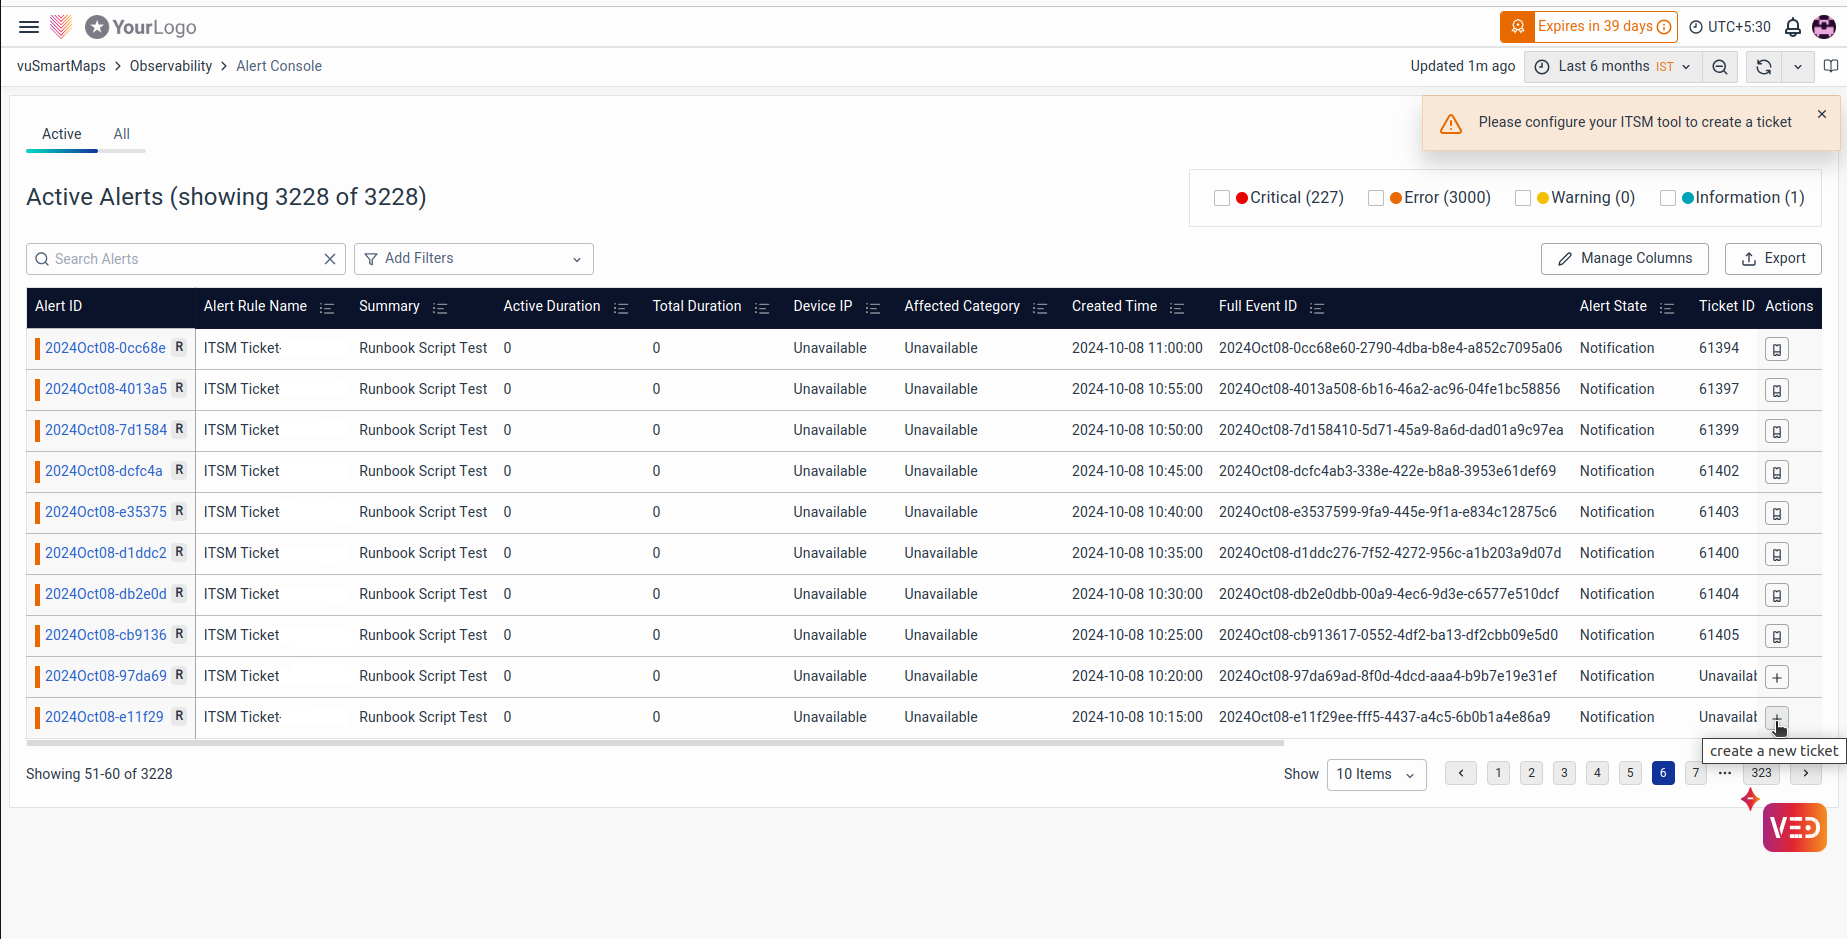The width and height of the screenshot is (1847, 939).
Task: Click the Search Alerts input field
Action: click(180, 259)
